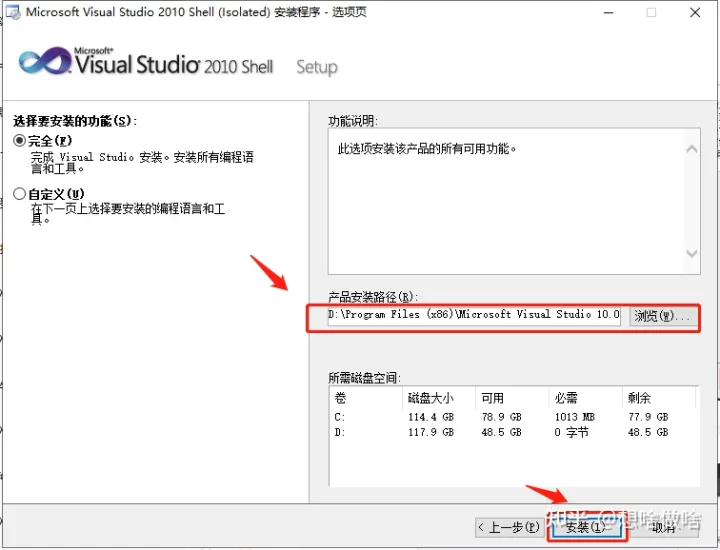720x550 pixels.
Task: Cancel setup with the 取消 button
Action: click(x=664, y=527)
